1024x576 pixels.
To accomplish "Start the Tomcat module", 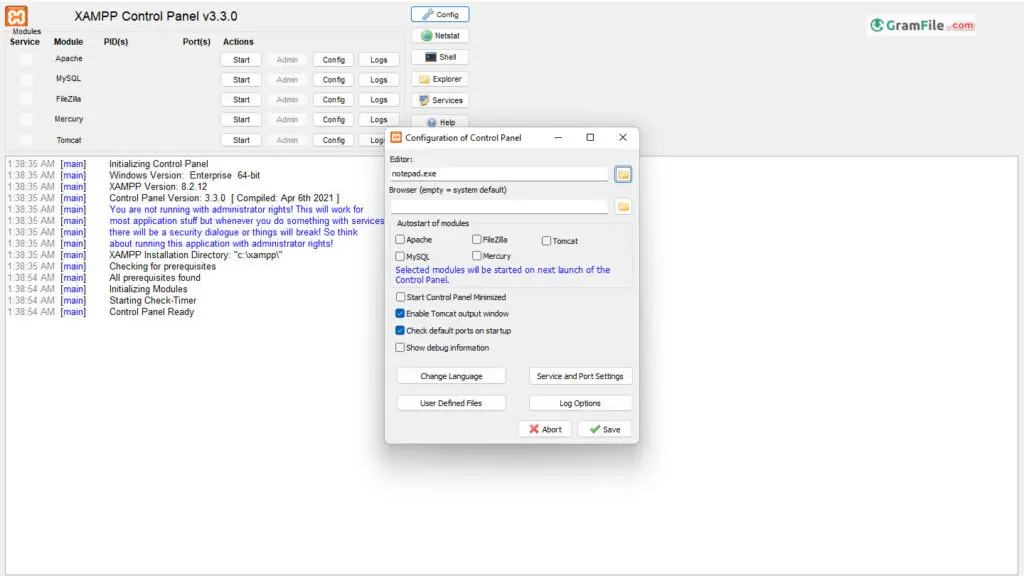I will tap(242, 140).
